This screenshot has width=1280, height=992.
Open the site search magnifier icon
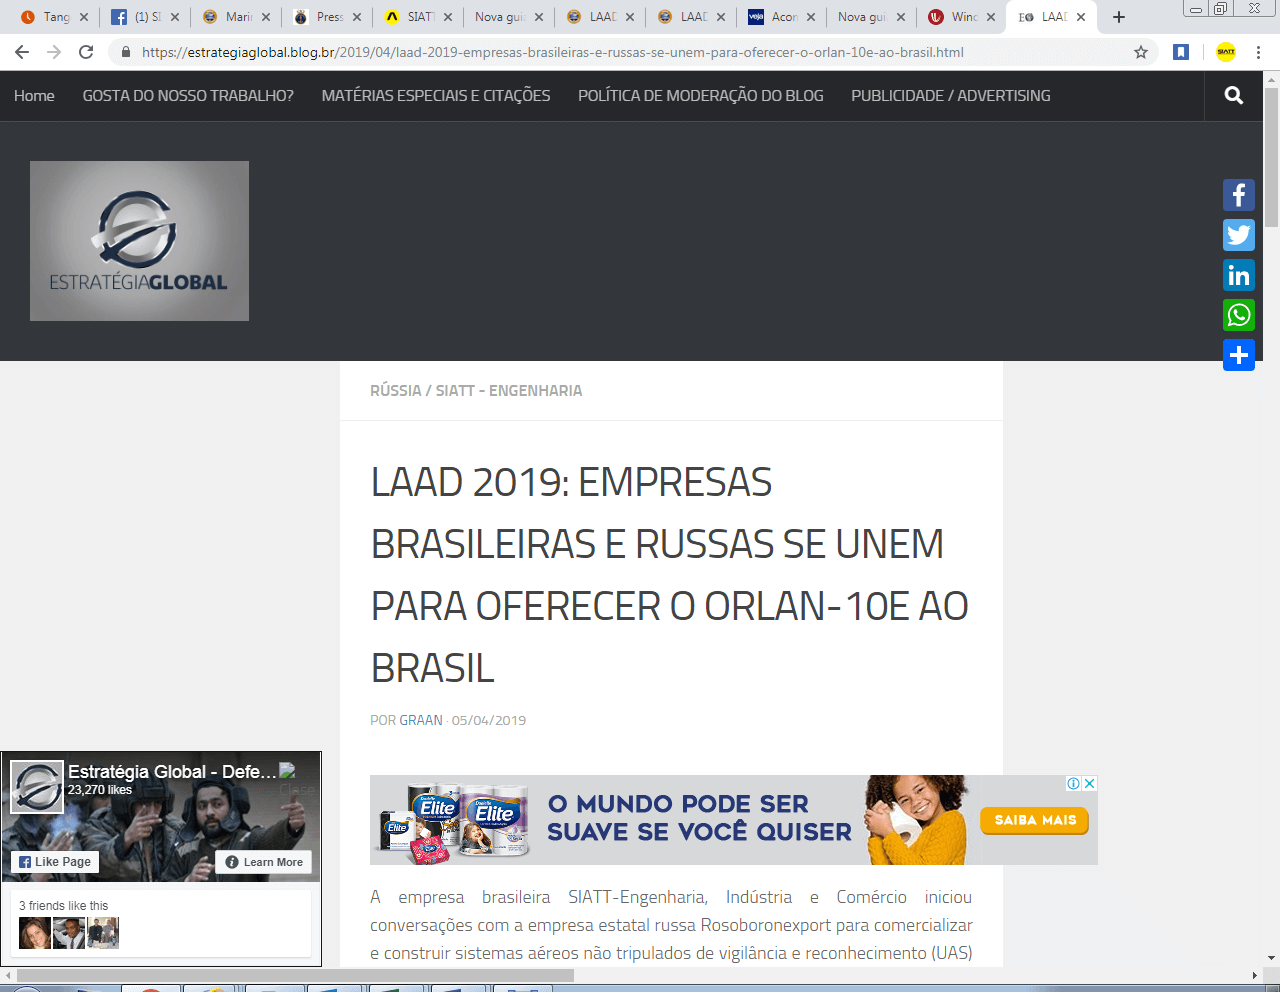tap(1234, 95)
